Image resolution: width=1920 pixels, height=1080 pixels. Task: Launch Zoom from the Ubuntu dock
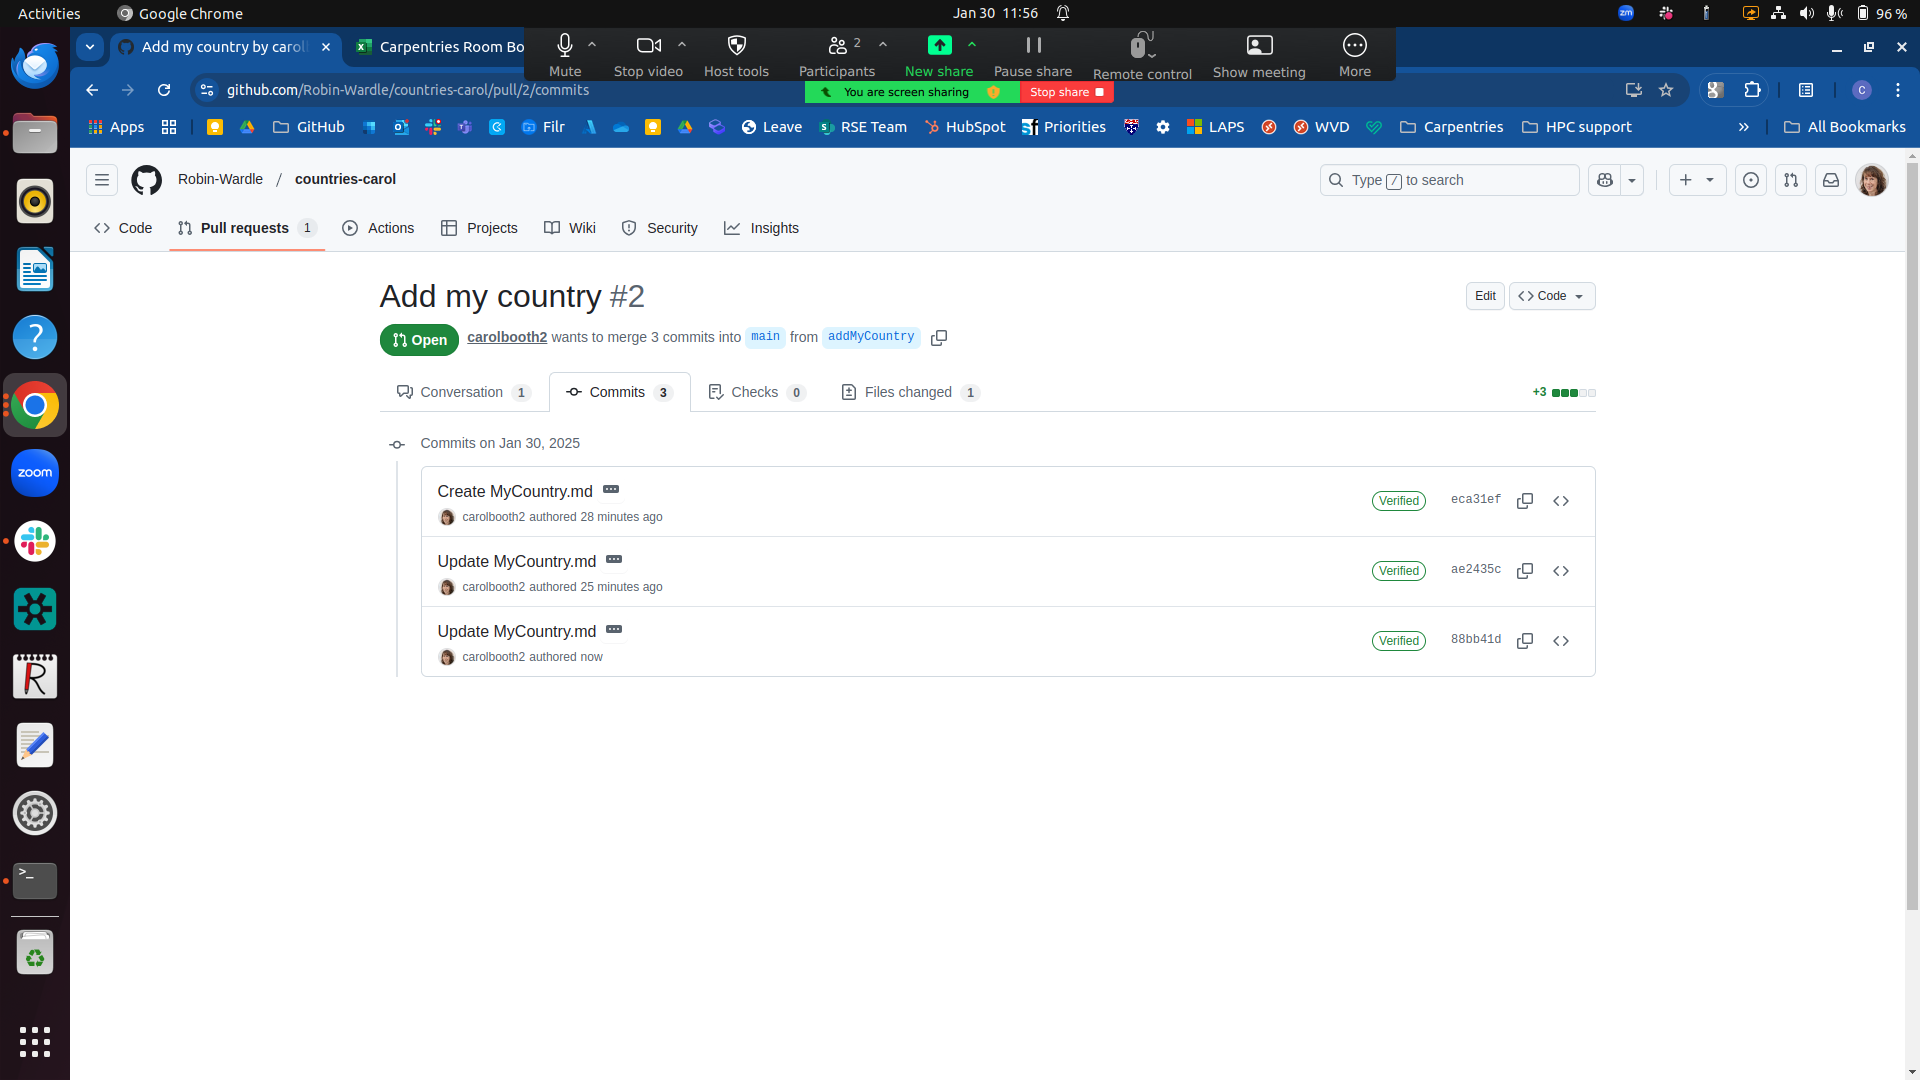click(x=35, y=473)
